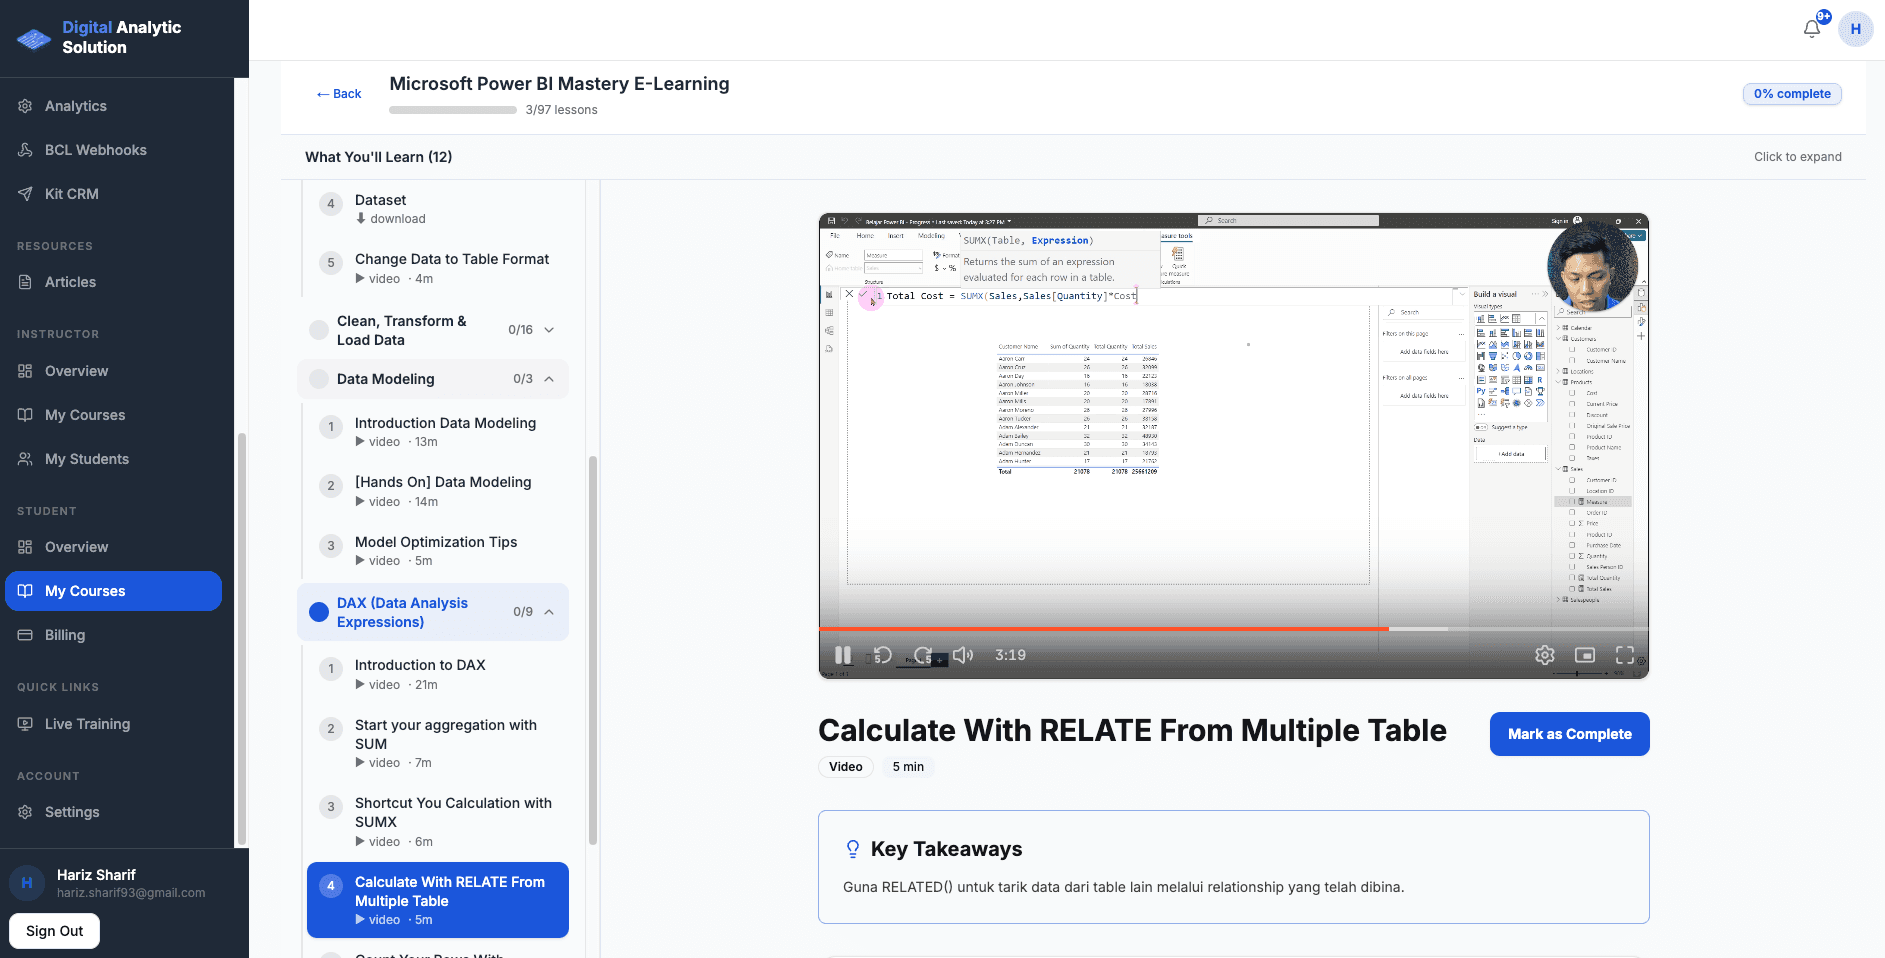Click the Sign Out button
This screenshot has height=958, width=1885.
pos(55,931)
